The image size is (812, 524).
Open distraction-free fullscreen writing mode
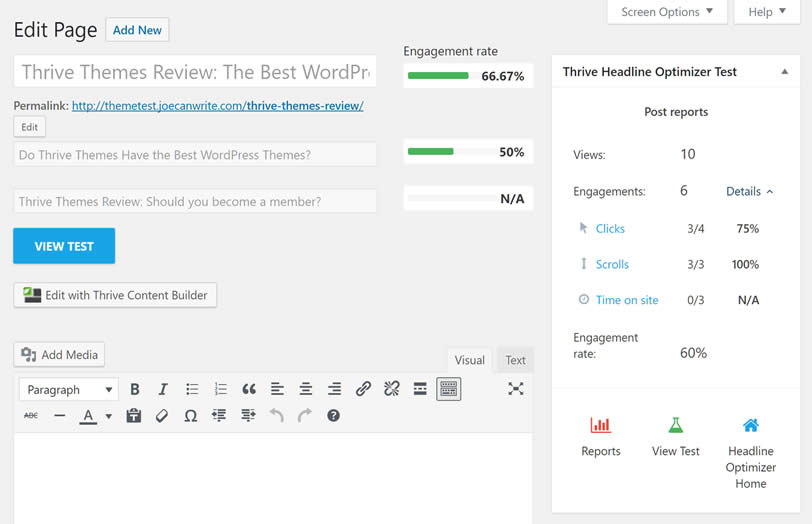pyautogui.click(x=516, y=389)
